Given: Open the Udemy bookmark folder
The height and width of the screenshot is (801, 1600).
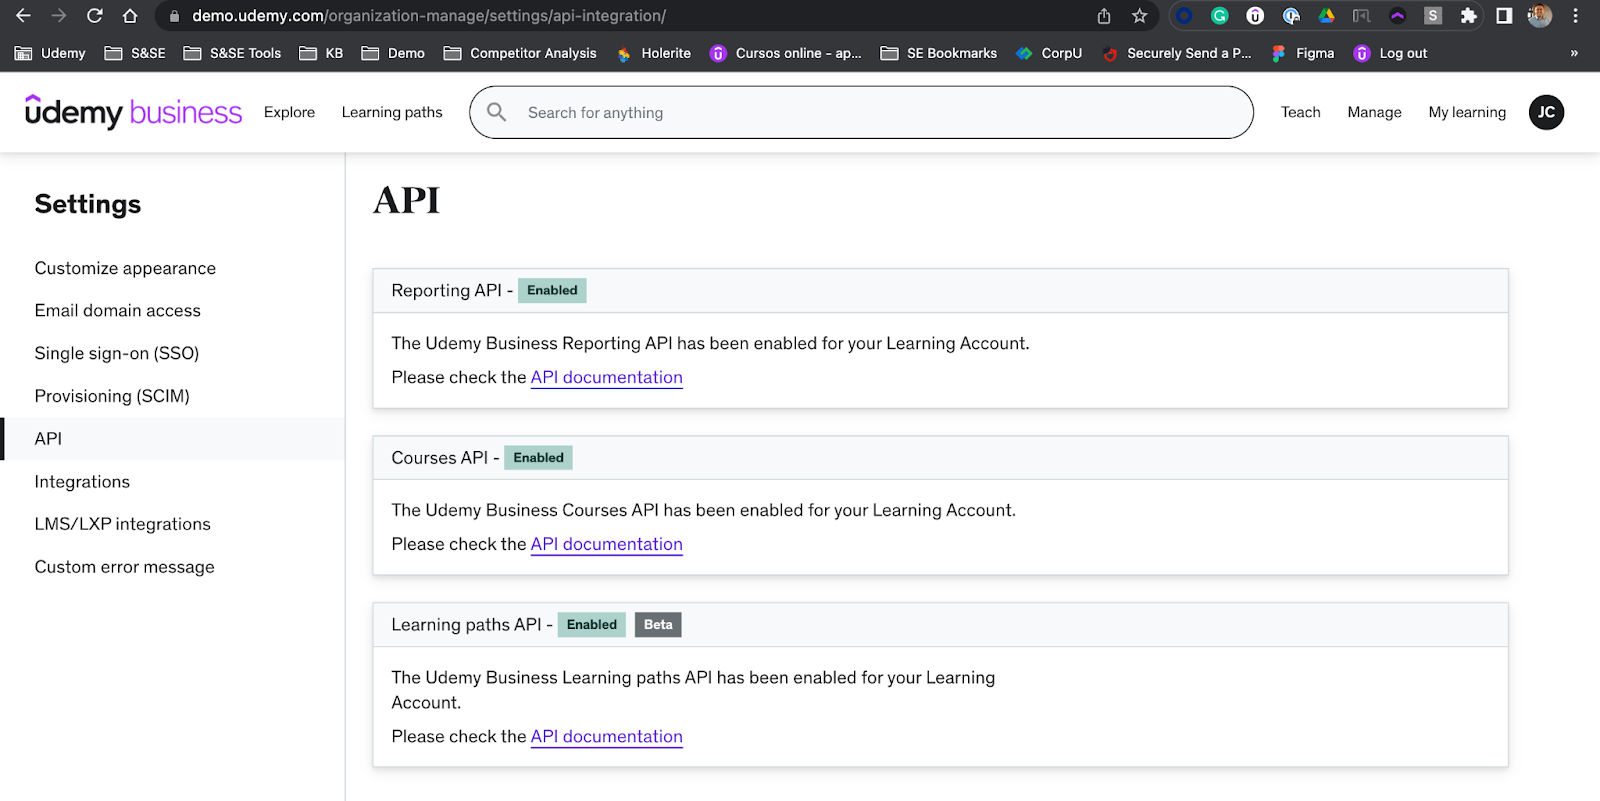Looking at the screenshot, I should pos(50,53).
